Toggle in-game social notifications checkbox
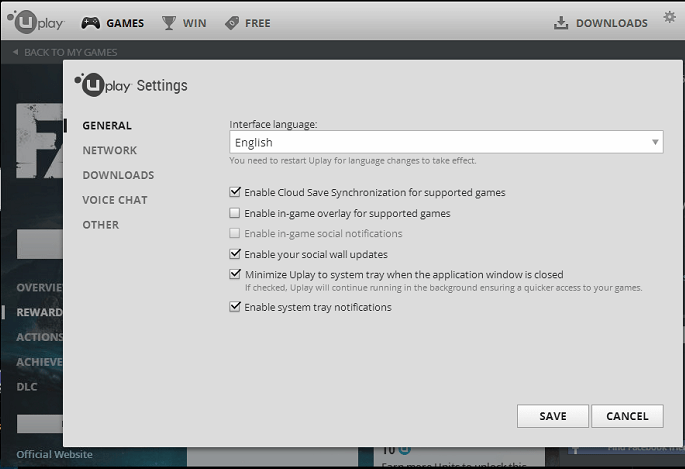The image size is (685, 469). pos(235,233)
